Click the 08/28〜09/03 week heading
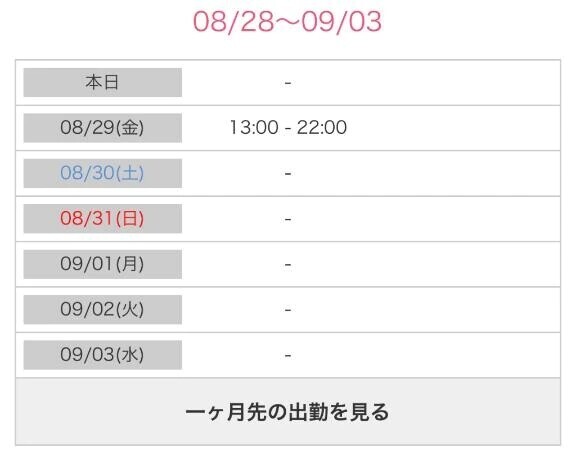The height and width of the screenshot is (464, 576). [288, 21]
